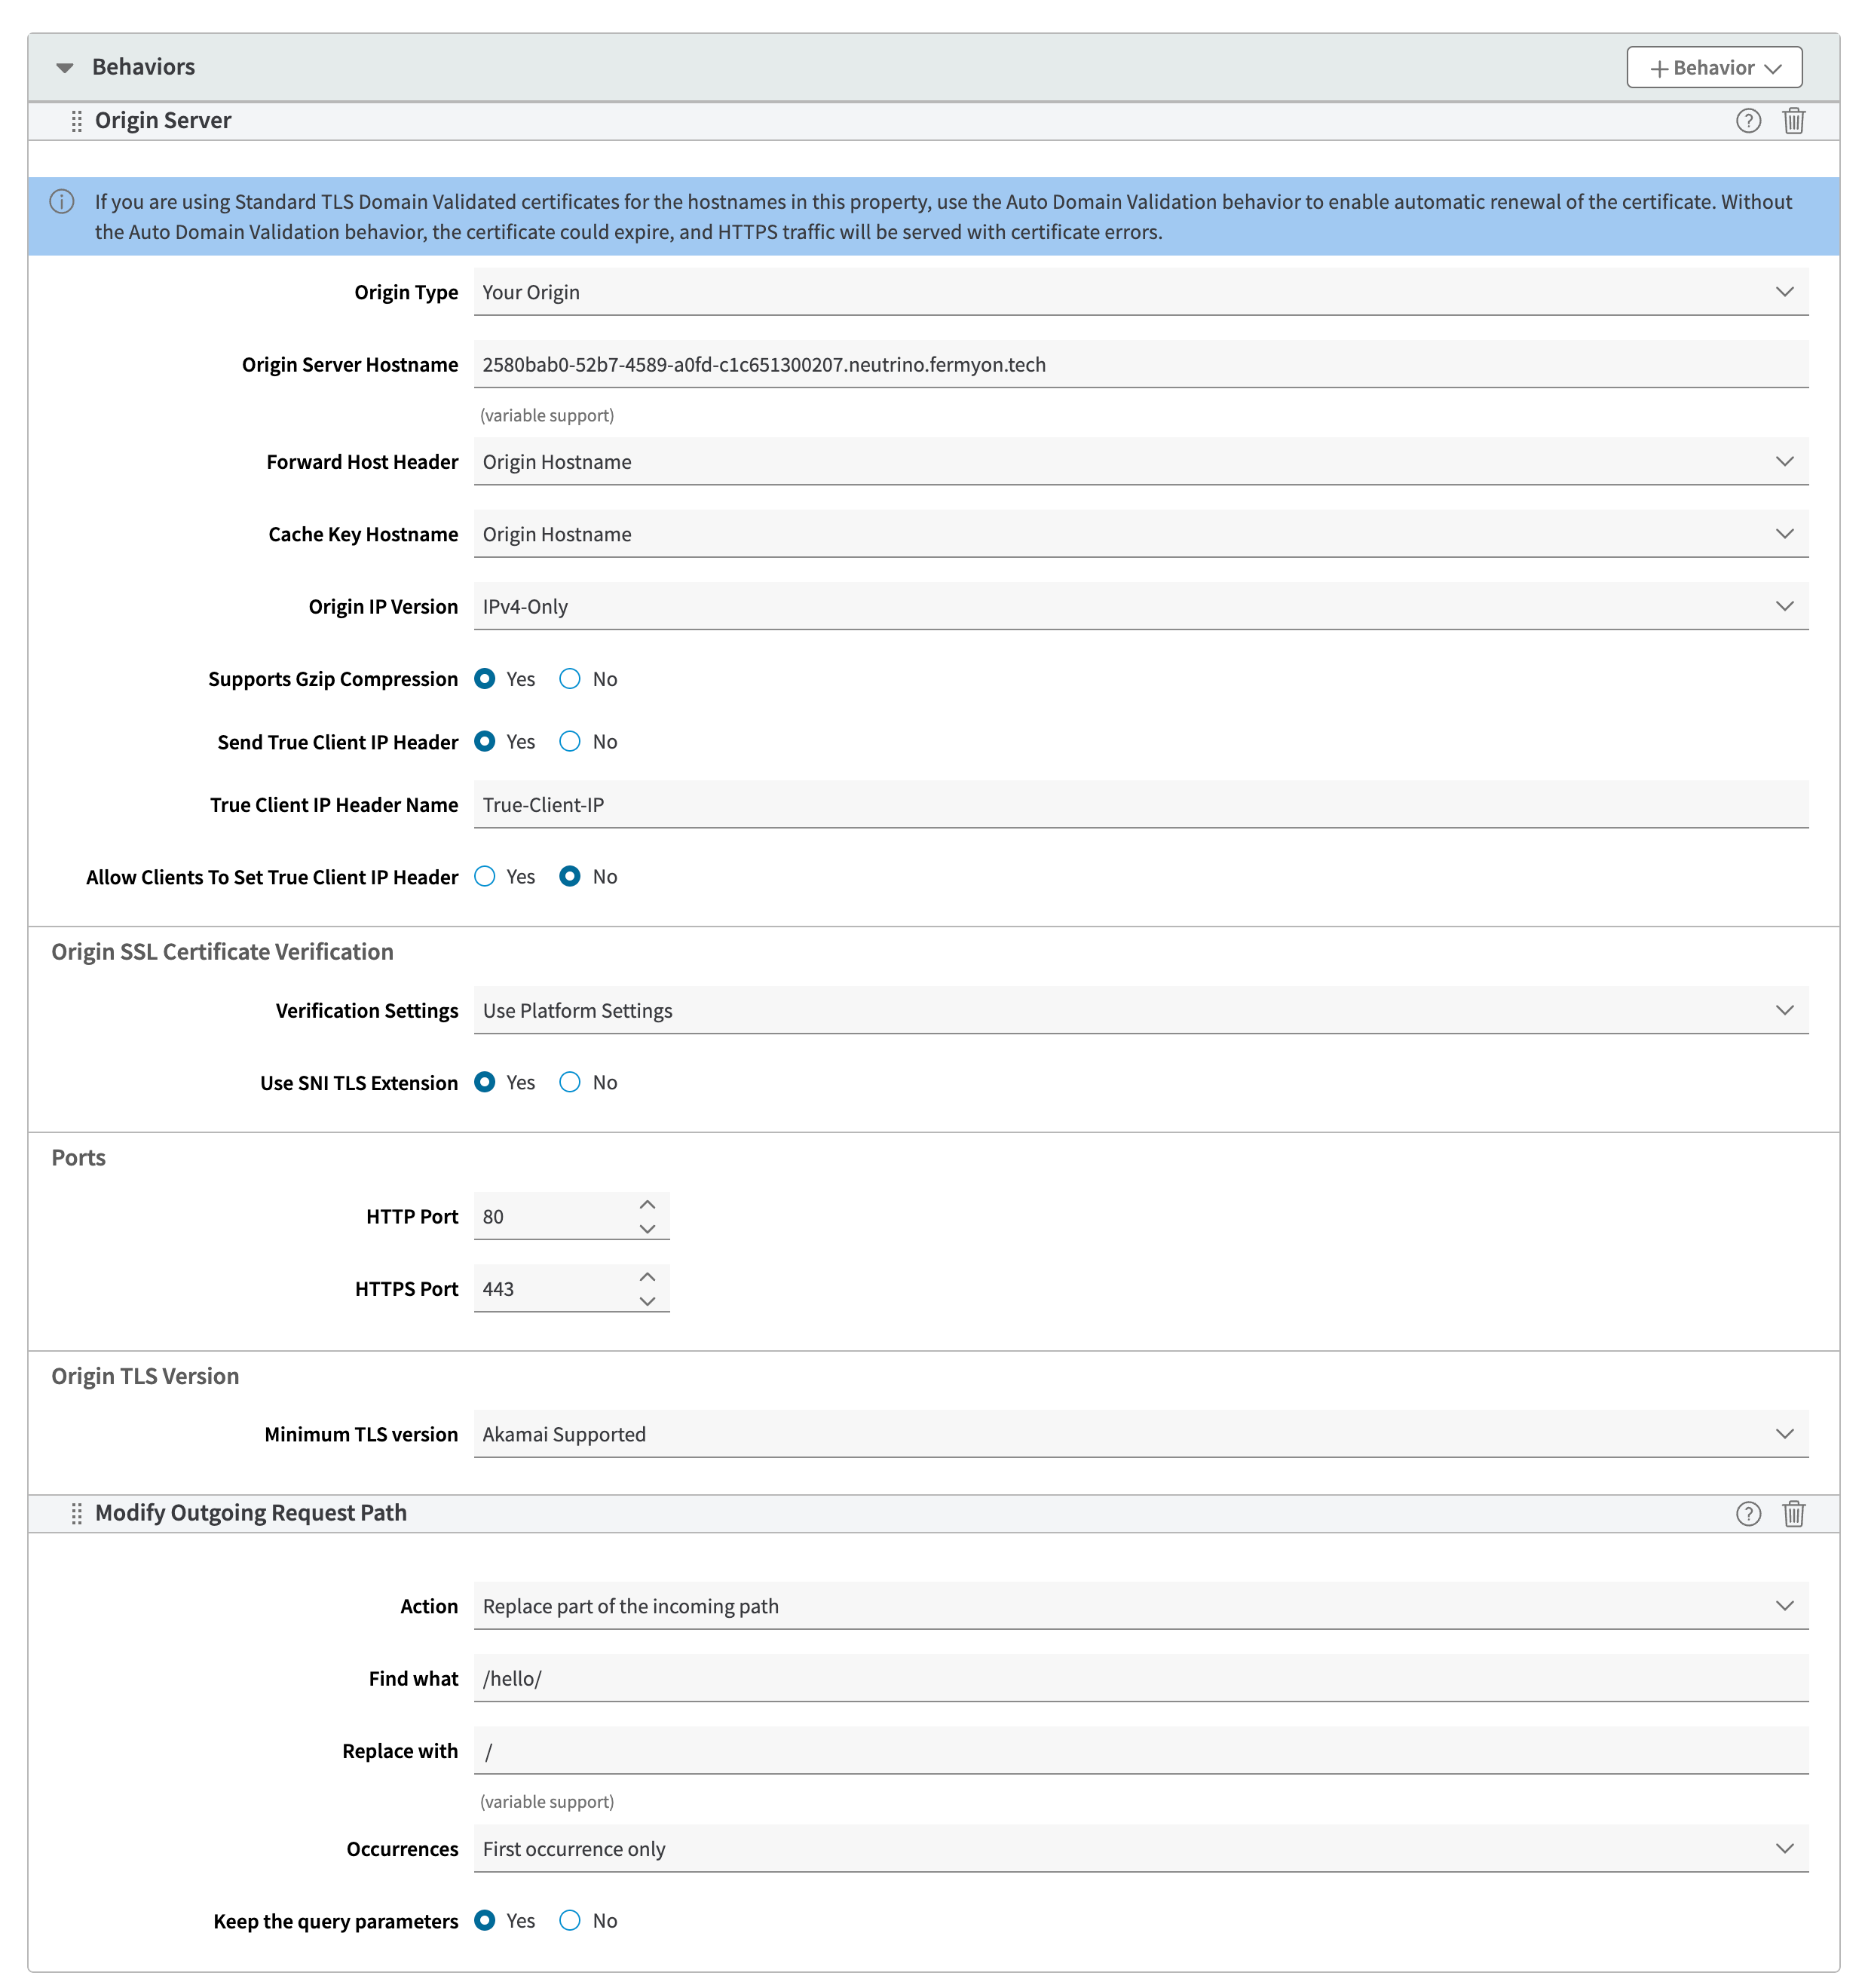Set Supports Gzip Compression to No

point(570,679)
